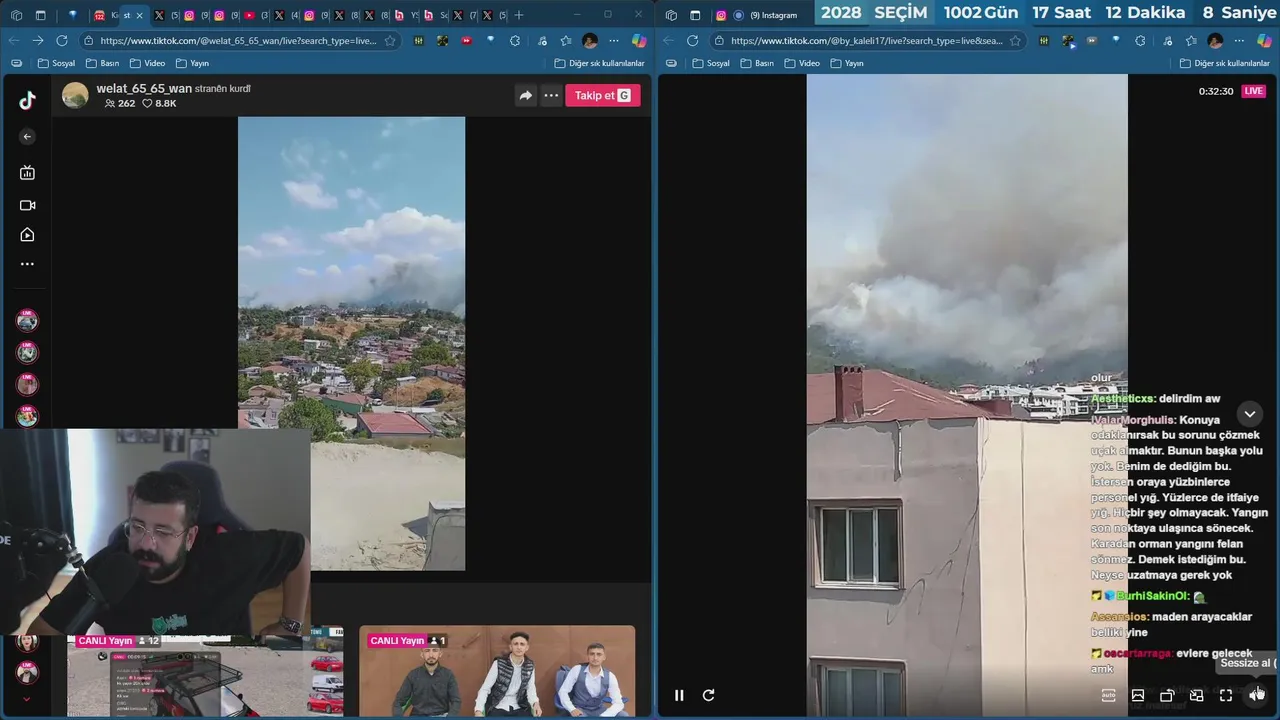Image resolution: width=1280 pixels, height=720 pixels.
Task: Bookmark the page in left browser
Action: click(390, 41)
